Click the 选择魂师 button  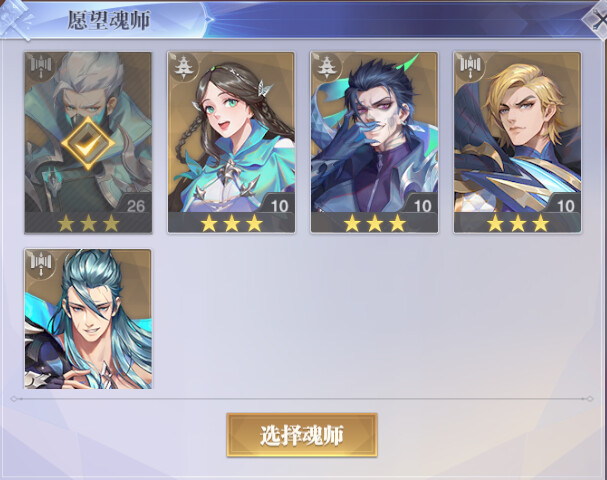coord(302,435)
